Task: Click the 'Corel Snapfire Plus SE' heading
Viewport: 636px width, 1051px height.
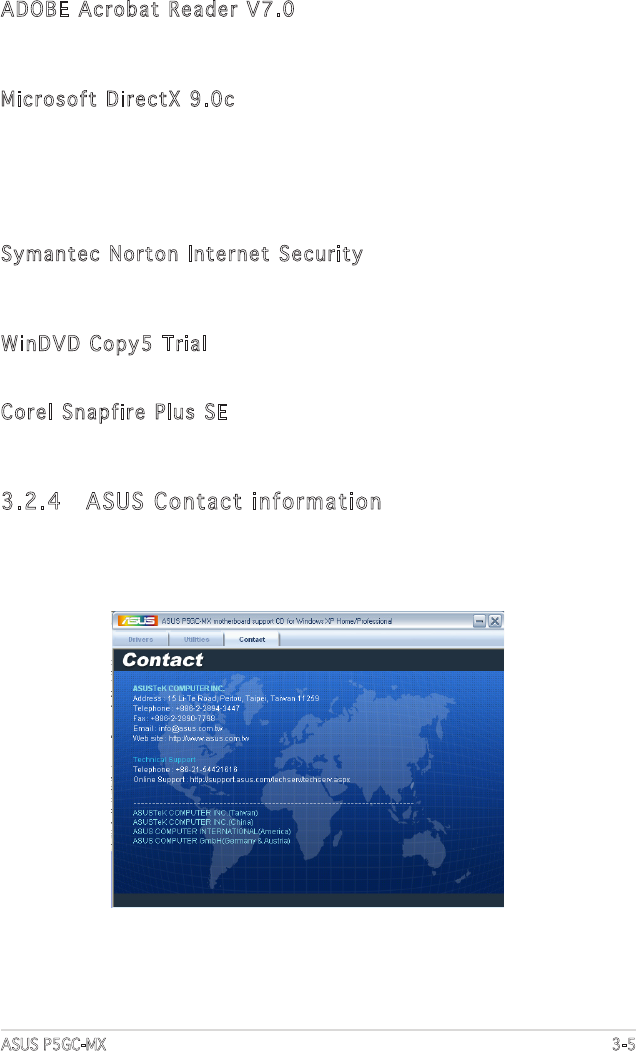Action: (114, 412)
